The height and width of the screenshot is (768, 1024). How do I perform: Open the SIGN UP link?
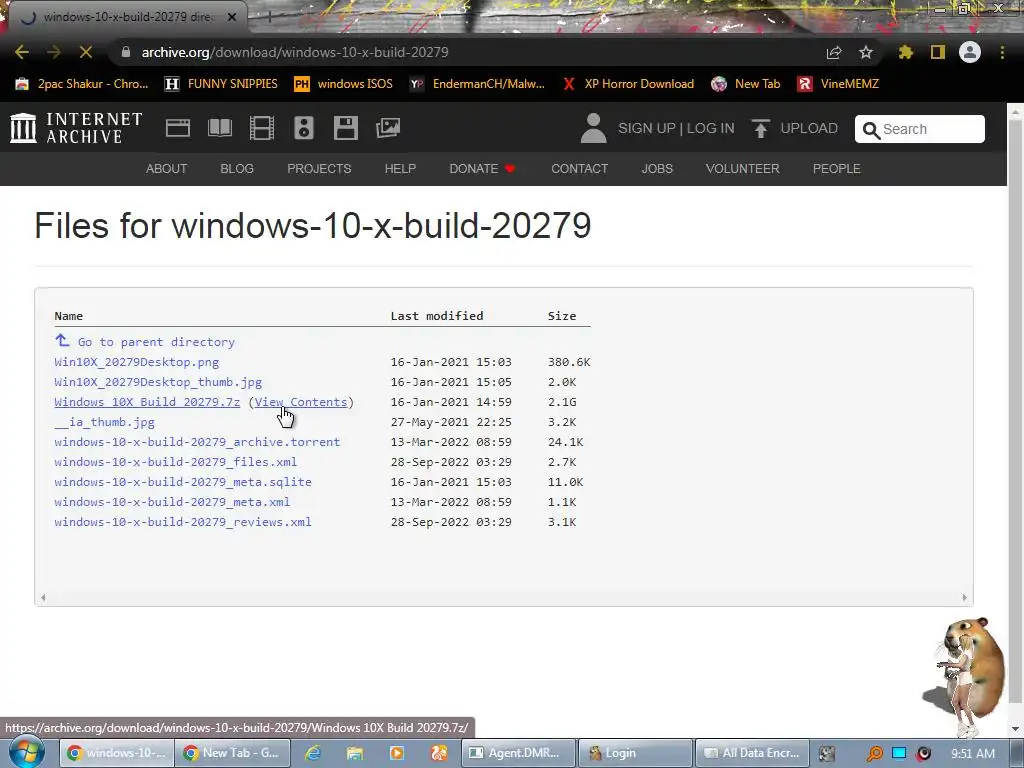[647, 128]
